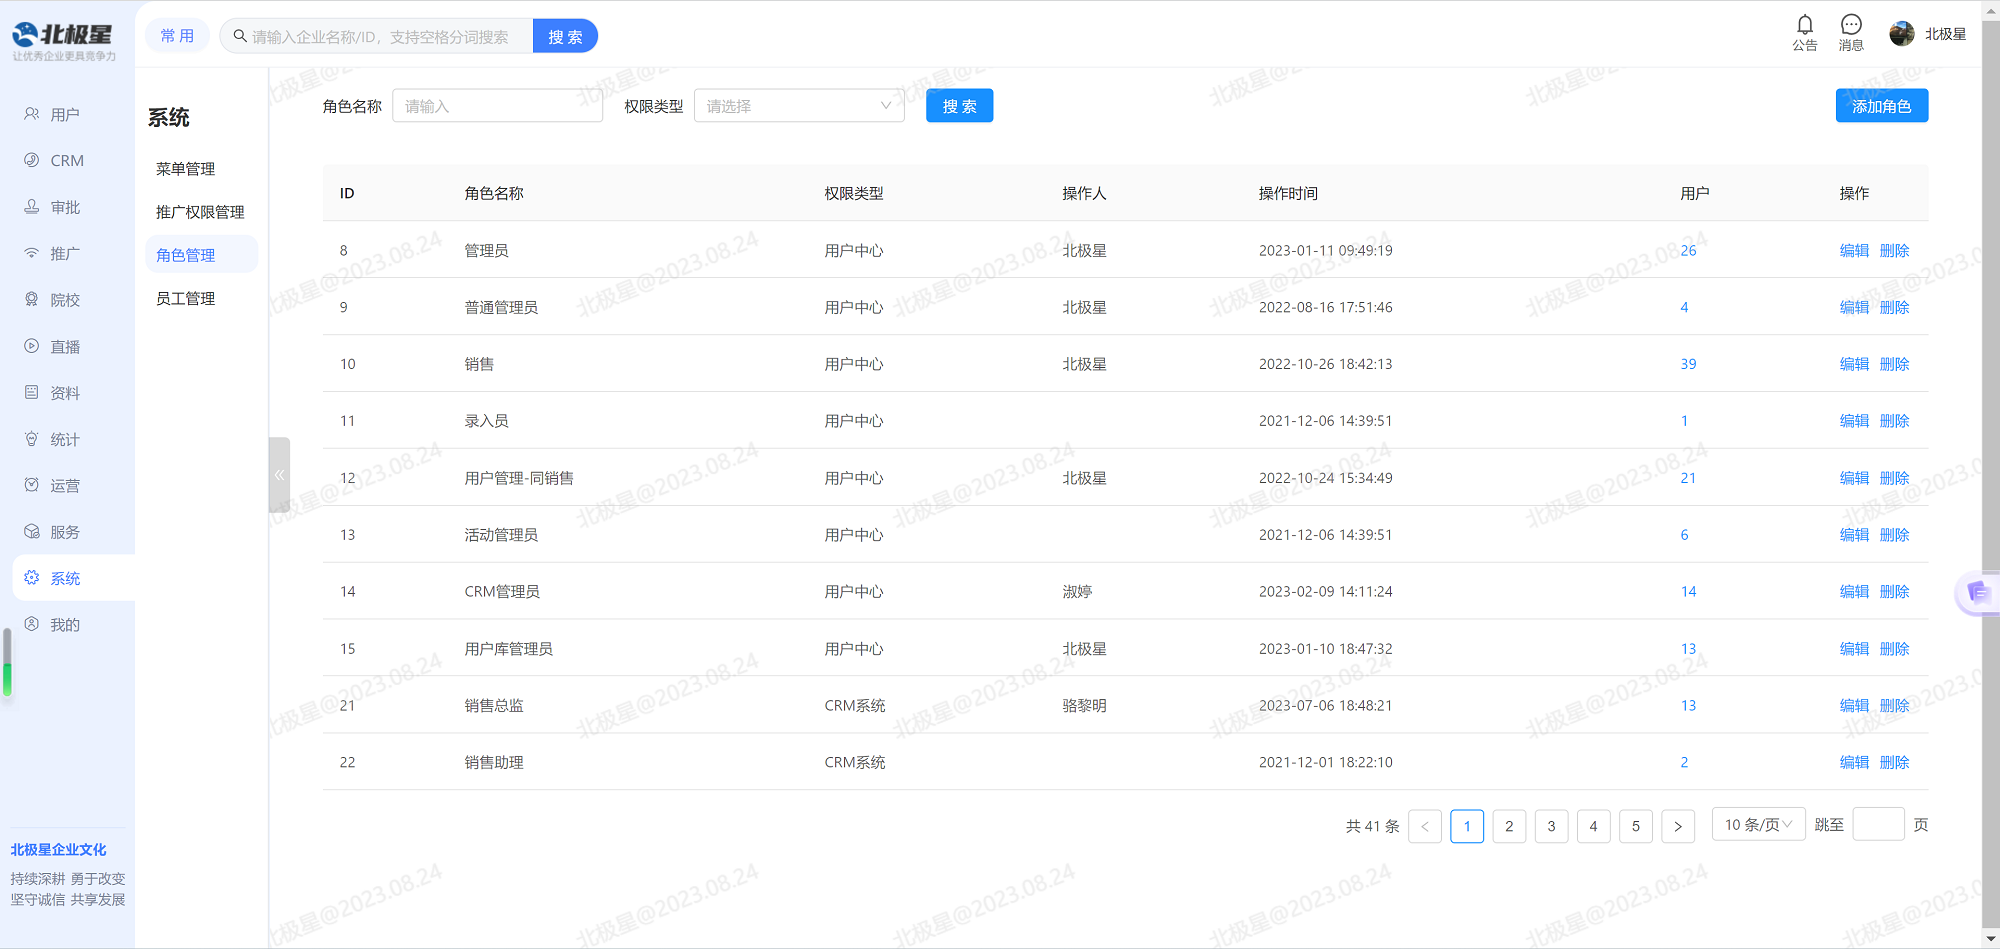Click the 操作时间 column header
This screenshot has height=949, width=2000.
[x=1288, y=193]
